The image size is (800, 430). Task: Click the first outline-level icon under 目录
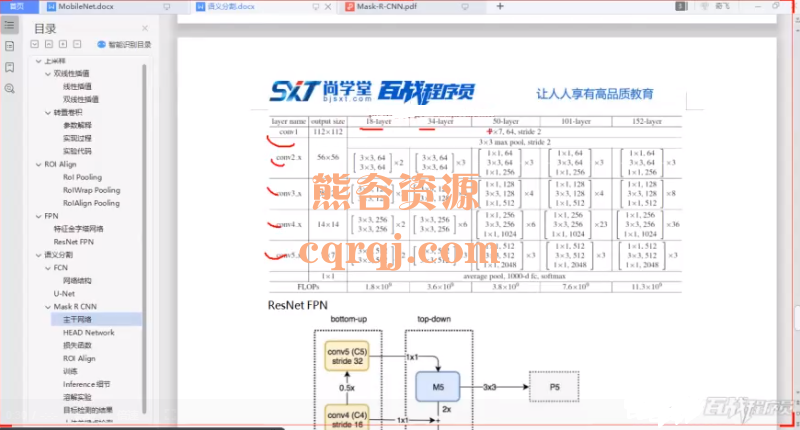click(34, 44)
